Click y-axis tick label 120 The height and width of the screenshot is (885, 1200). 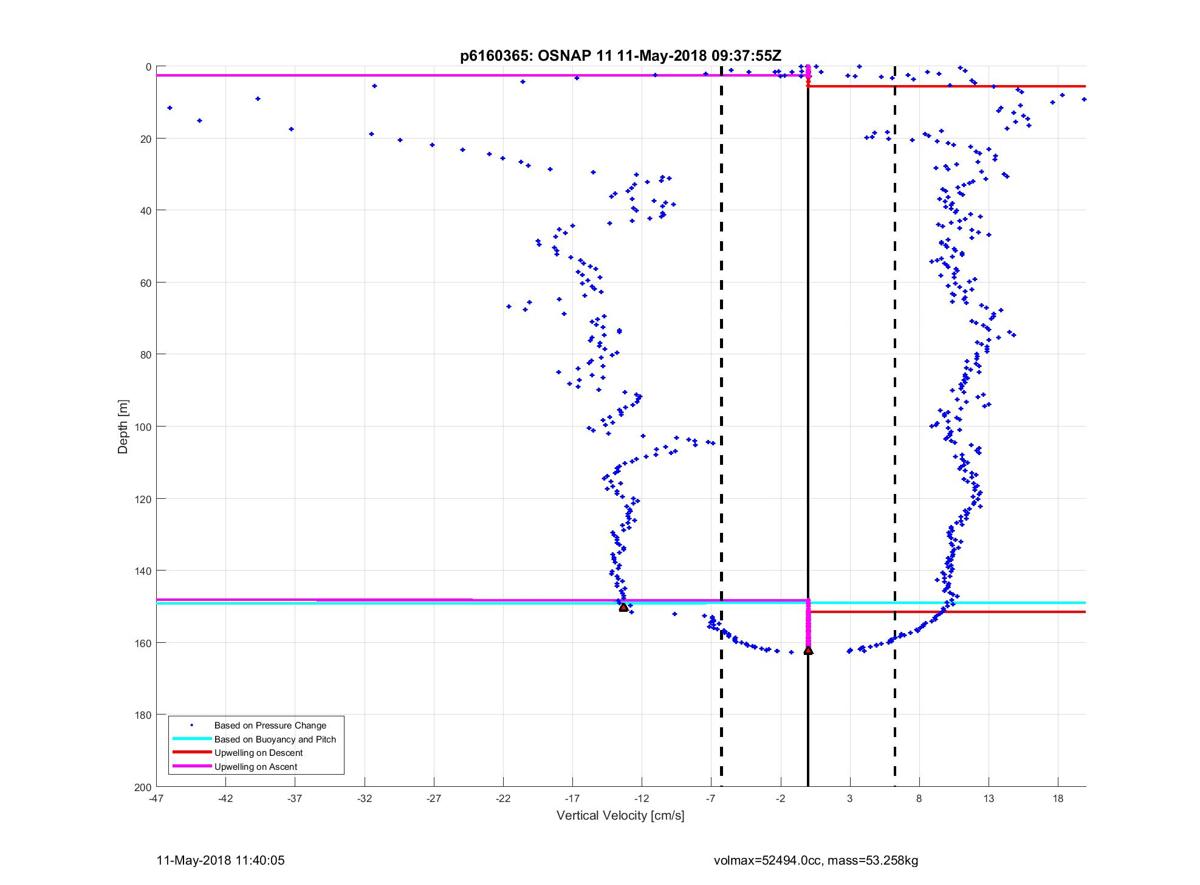pyautogui.click(x=142, y=499)
